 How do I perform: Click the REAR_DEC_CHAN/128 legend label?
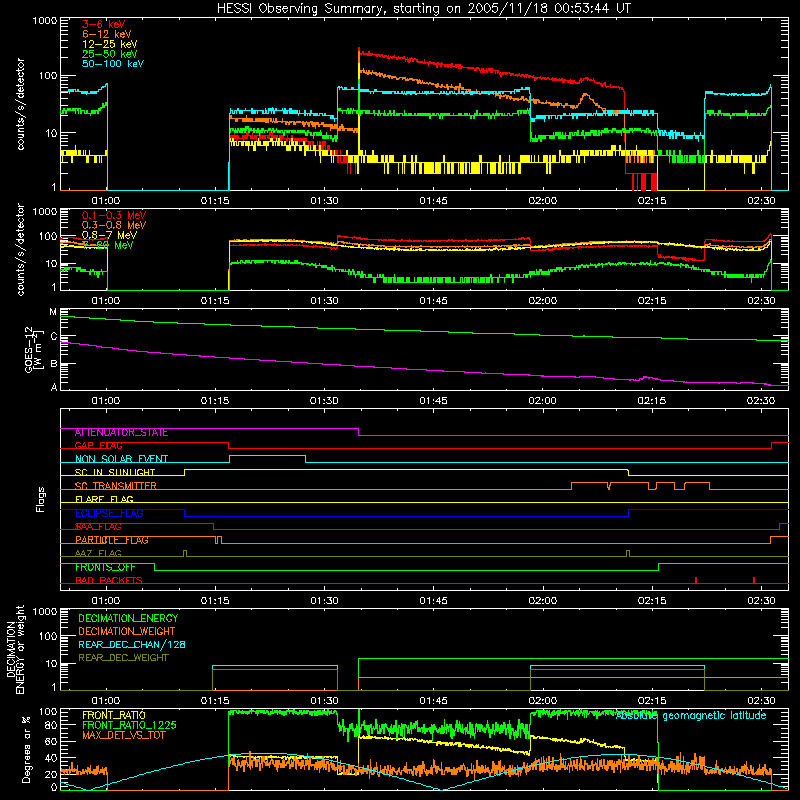point(132,645)
